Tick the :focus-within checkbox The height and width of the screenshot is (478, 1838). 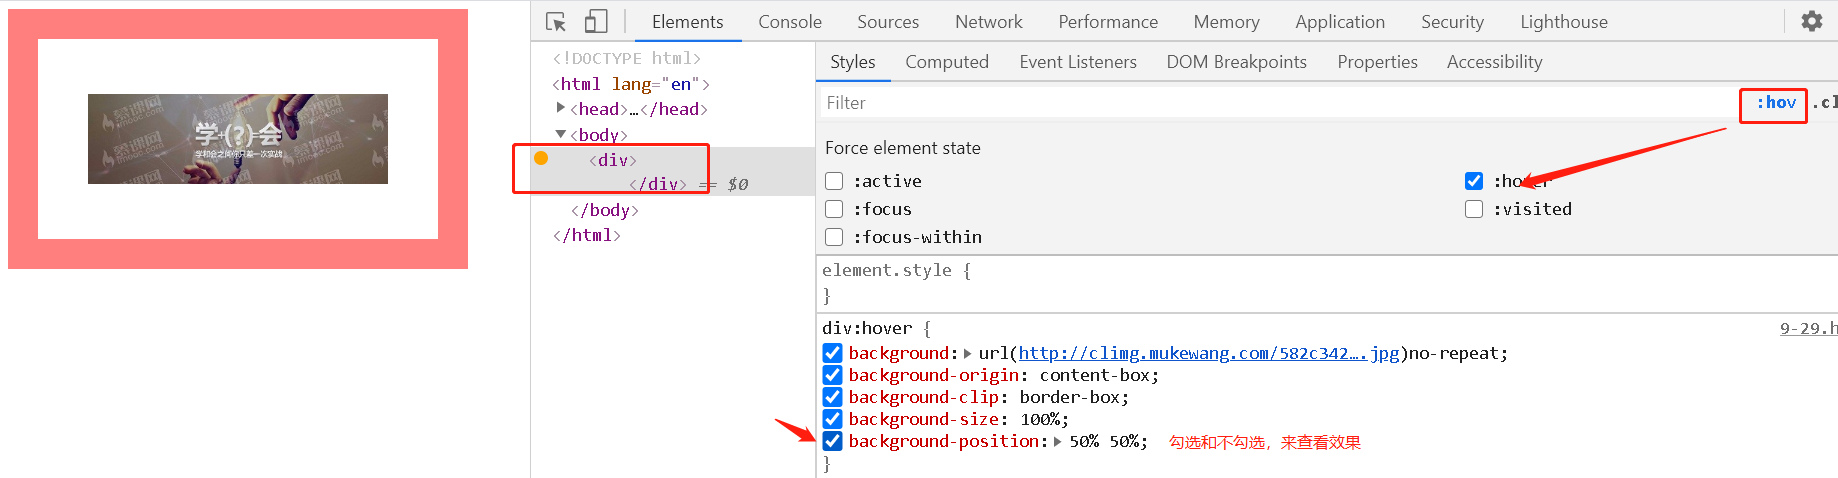click(x=834, y=237)
